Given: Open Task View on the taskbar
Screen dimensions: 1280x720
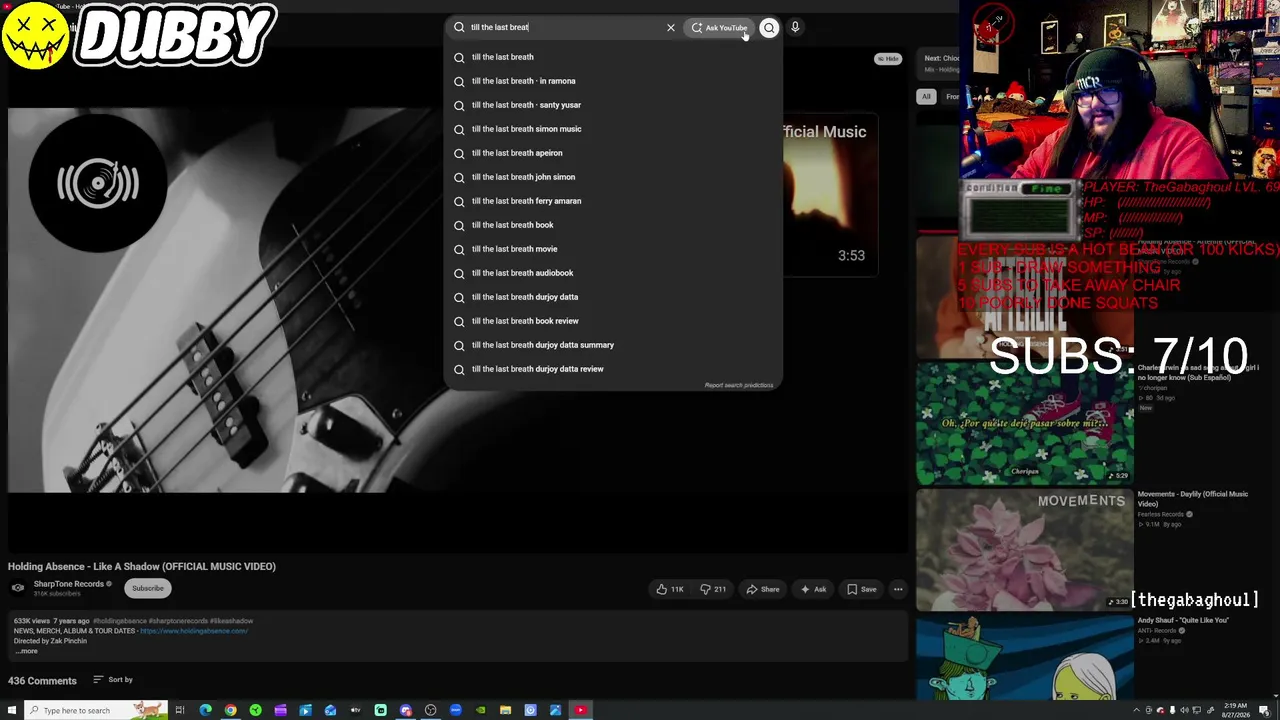Looking at the screenshot, I should [180, 710].
